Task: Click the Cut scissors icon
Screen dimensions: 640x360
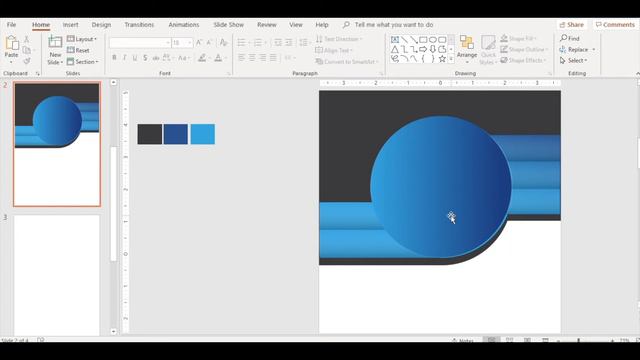Action: pos(27,39)
